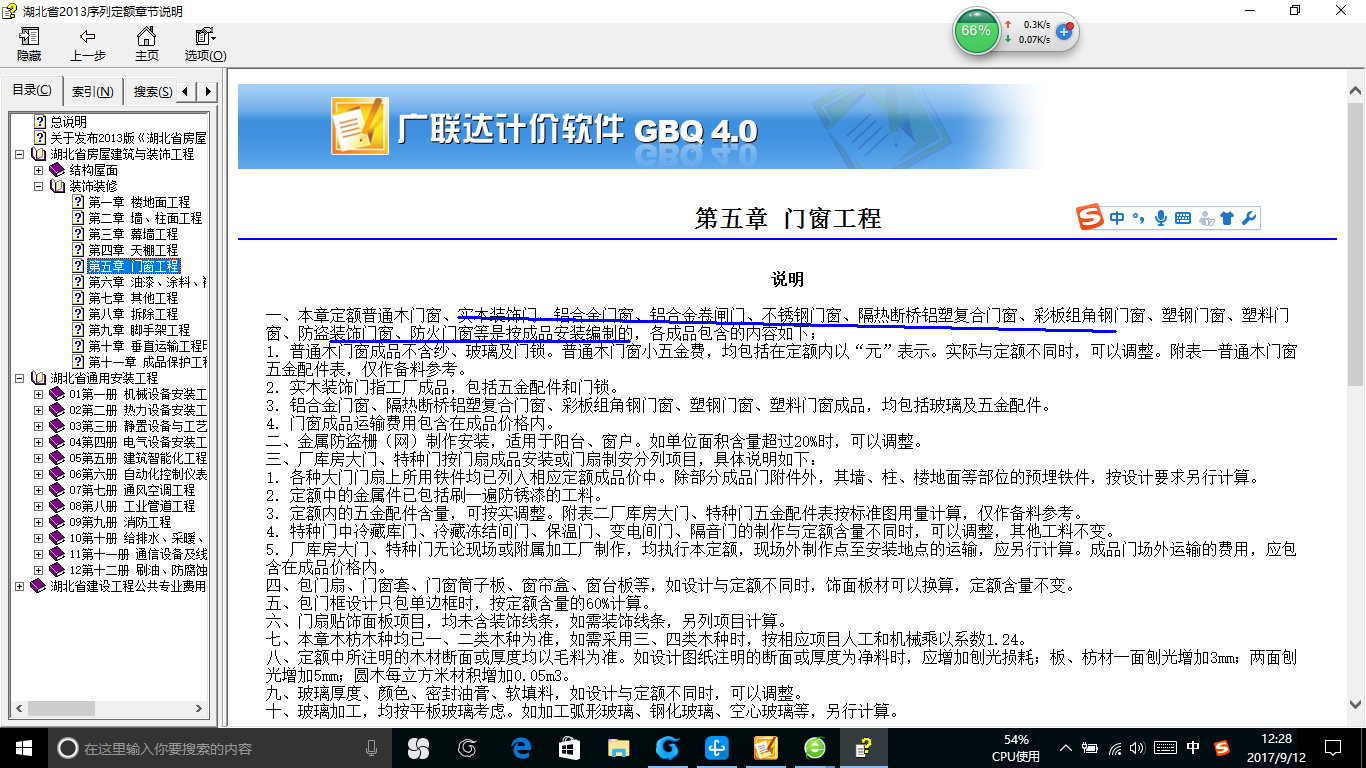Click the Cortana microphone icon

click(371, 748)
